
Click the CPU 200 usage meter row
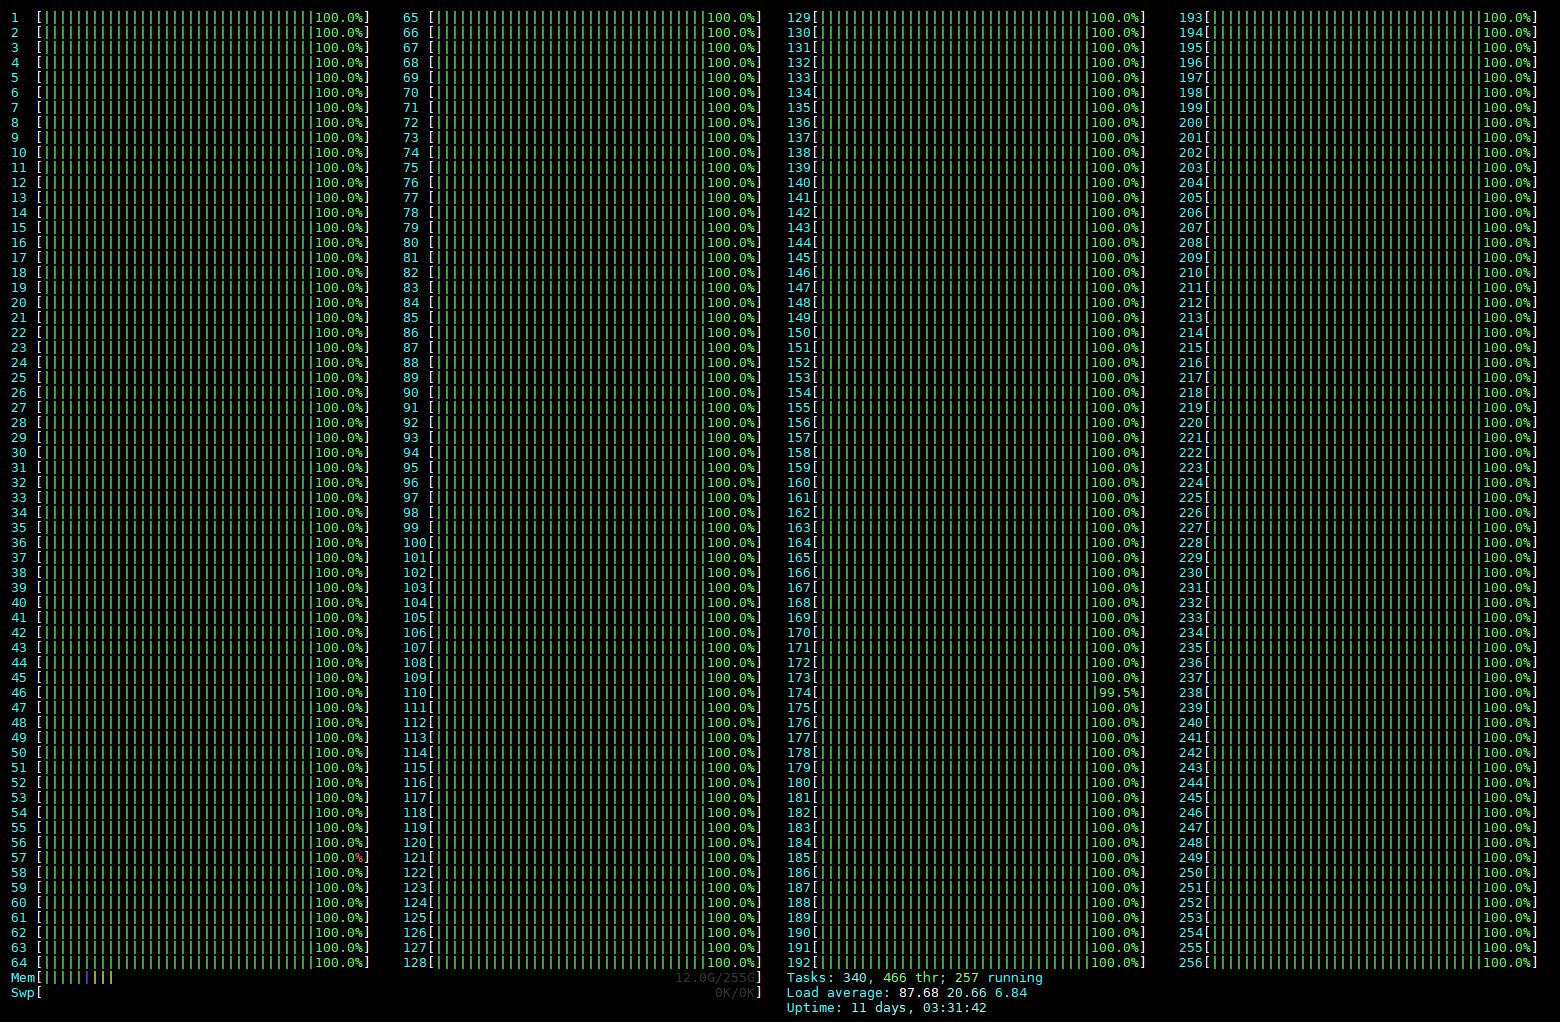[x=1358, y=123]
